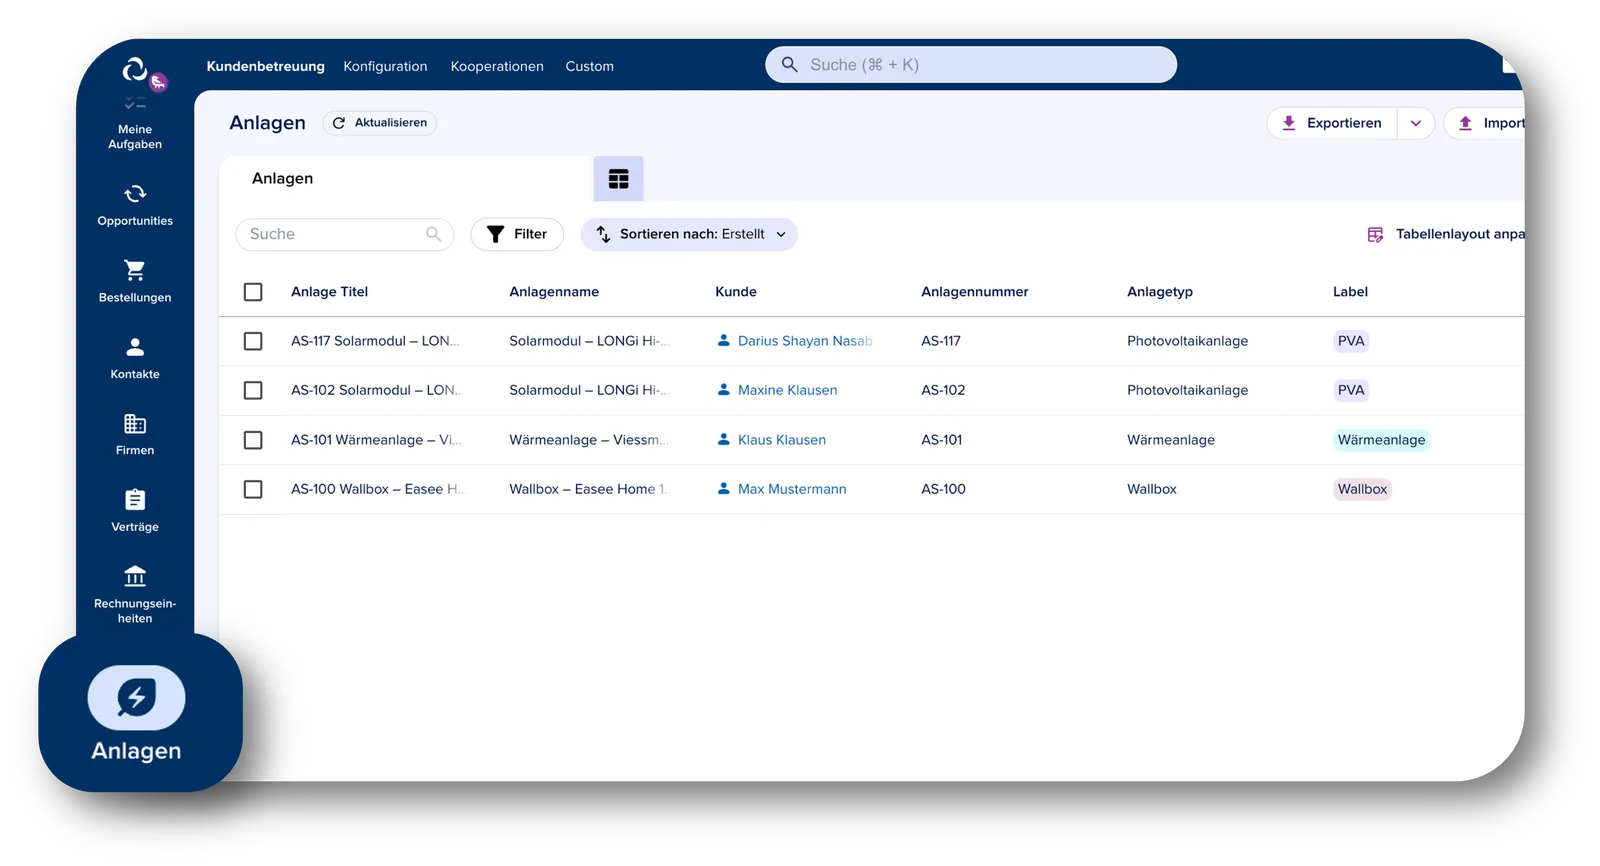
Task: Click Anlagetyp 'Wärmeanlage' cell in AS-101 row
Action: click(x=1171, y=440)
